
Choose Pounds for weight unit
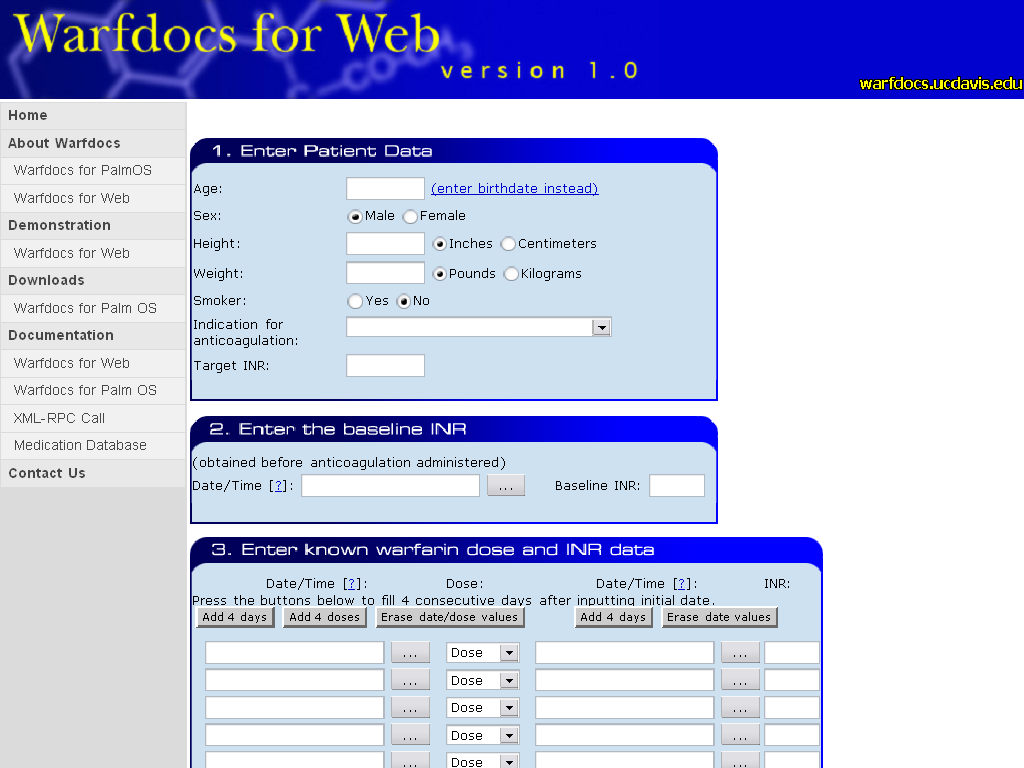click(x=440, y=274)
